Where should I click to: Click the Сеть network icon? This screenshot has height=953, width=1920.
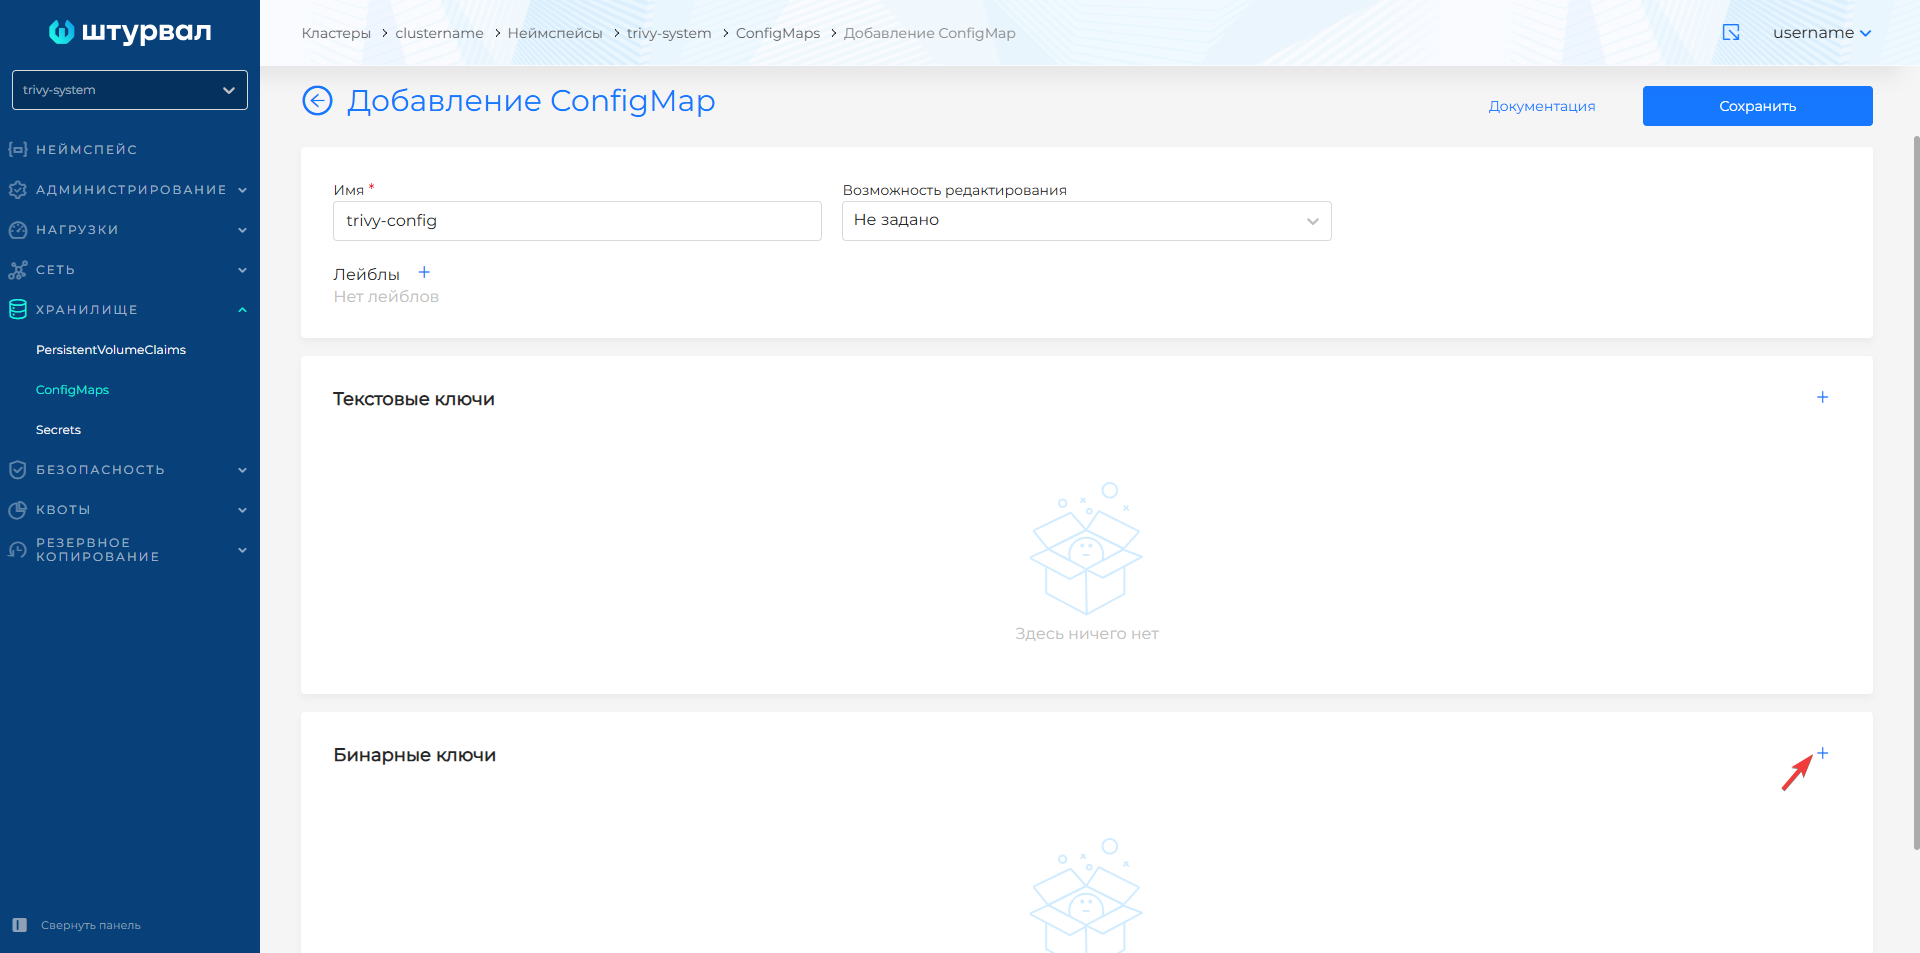tap(17, 269)
